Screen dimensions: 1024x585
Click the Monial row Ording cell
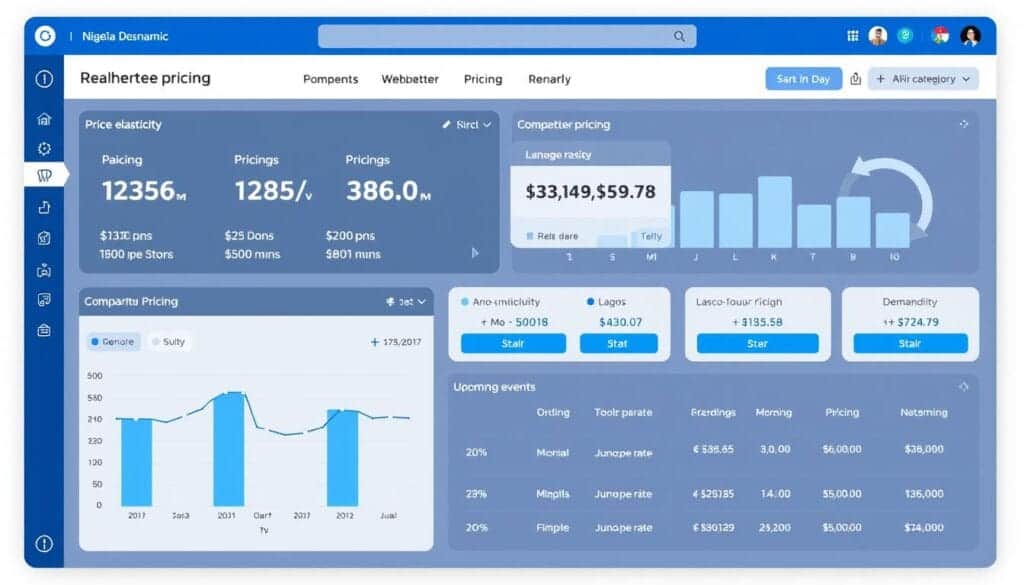(552, 452)
